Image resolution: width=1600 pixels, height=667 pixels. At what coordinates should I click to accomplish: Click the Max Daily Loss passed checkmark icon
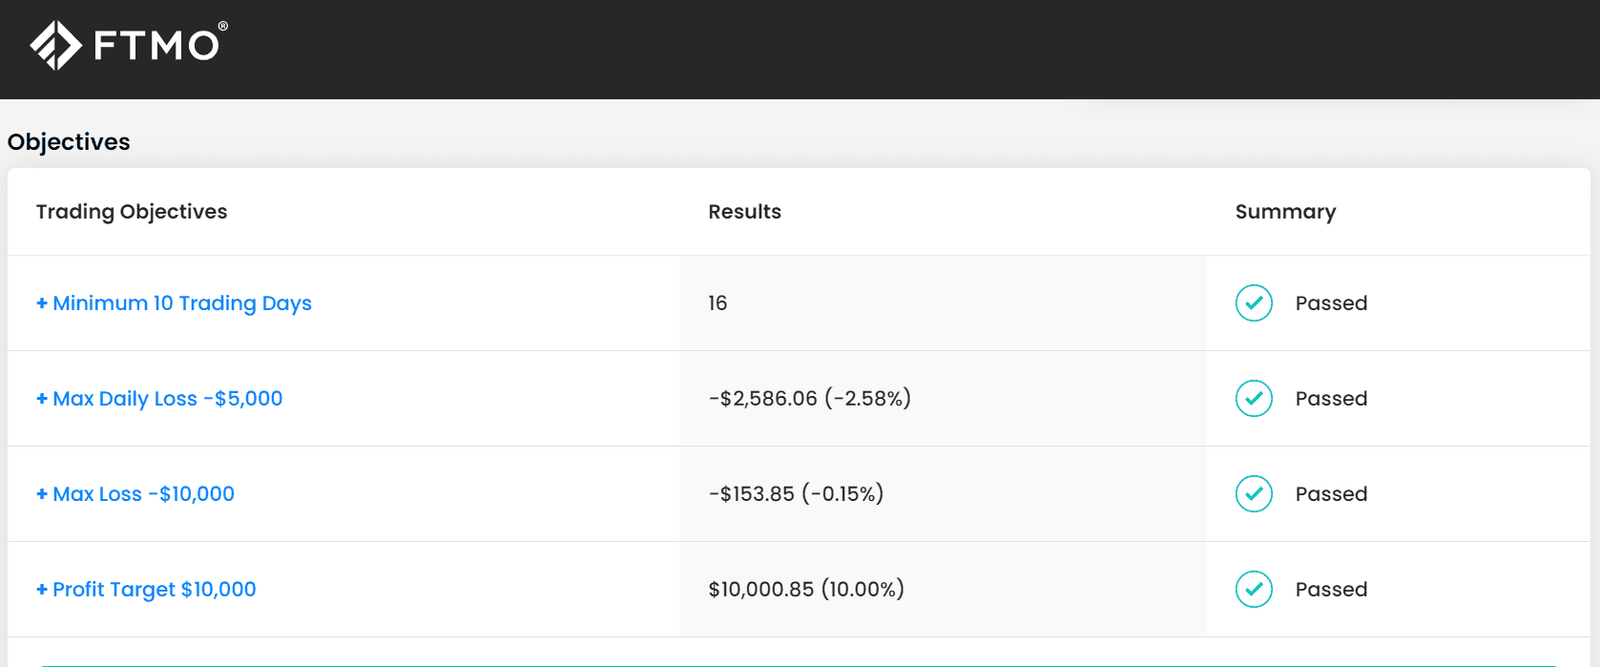point(1253,398)
